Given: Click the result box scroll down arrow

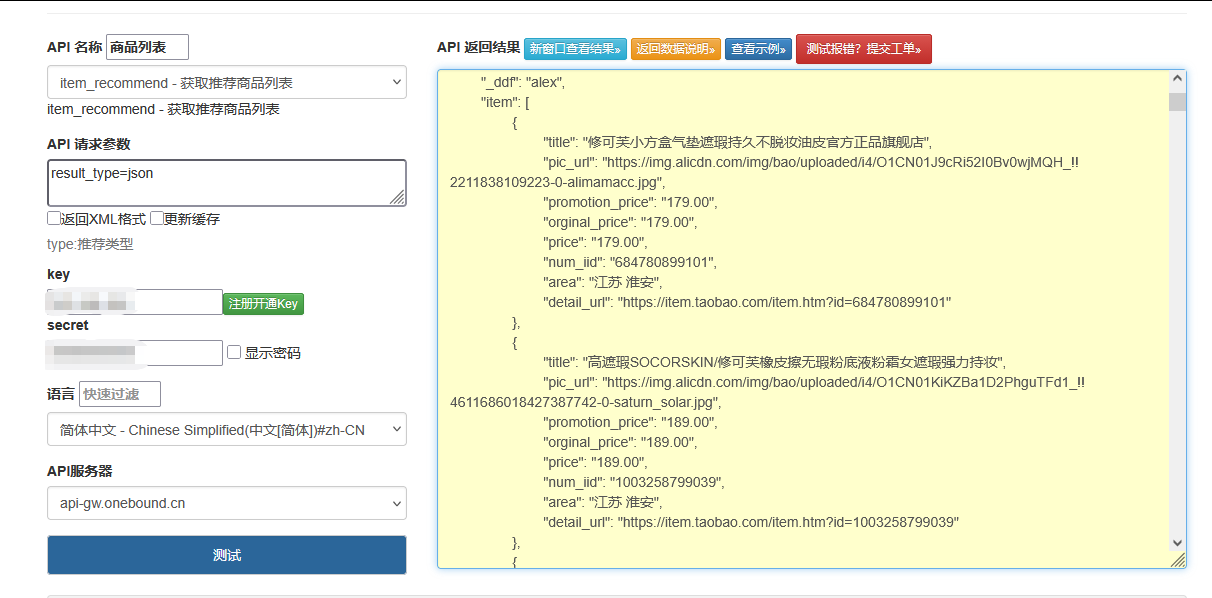Looking at the screenshot, I should (1178, 542).
